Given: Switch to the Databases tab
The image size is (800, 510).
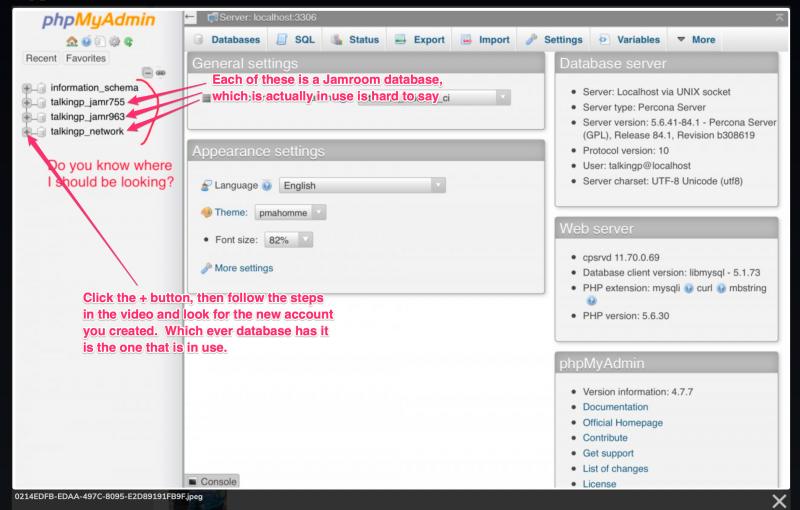Looking at the screenshot, I should click(x=228, y=40).
